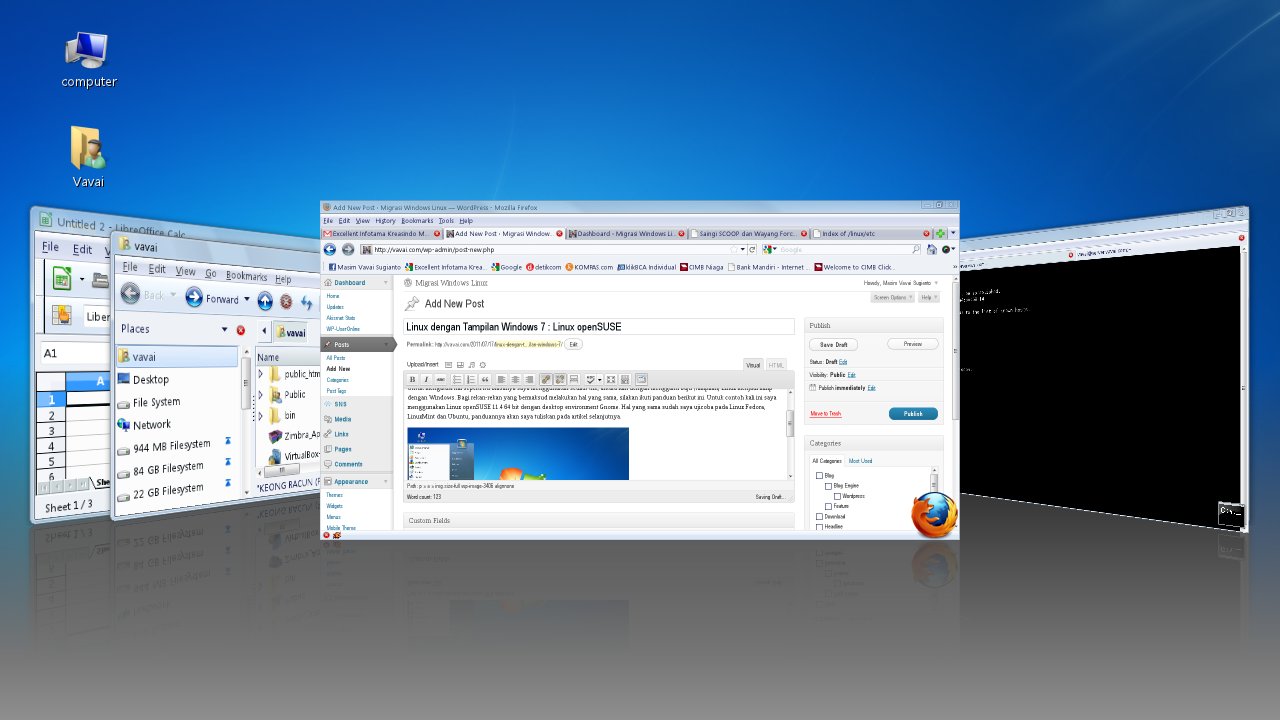Image resolution: width=1280 pixels, height=720 pixels.
Task: Open the spellcheck language dropdown arrow
Action: click(600, 380)
